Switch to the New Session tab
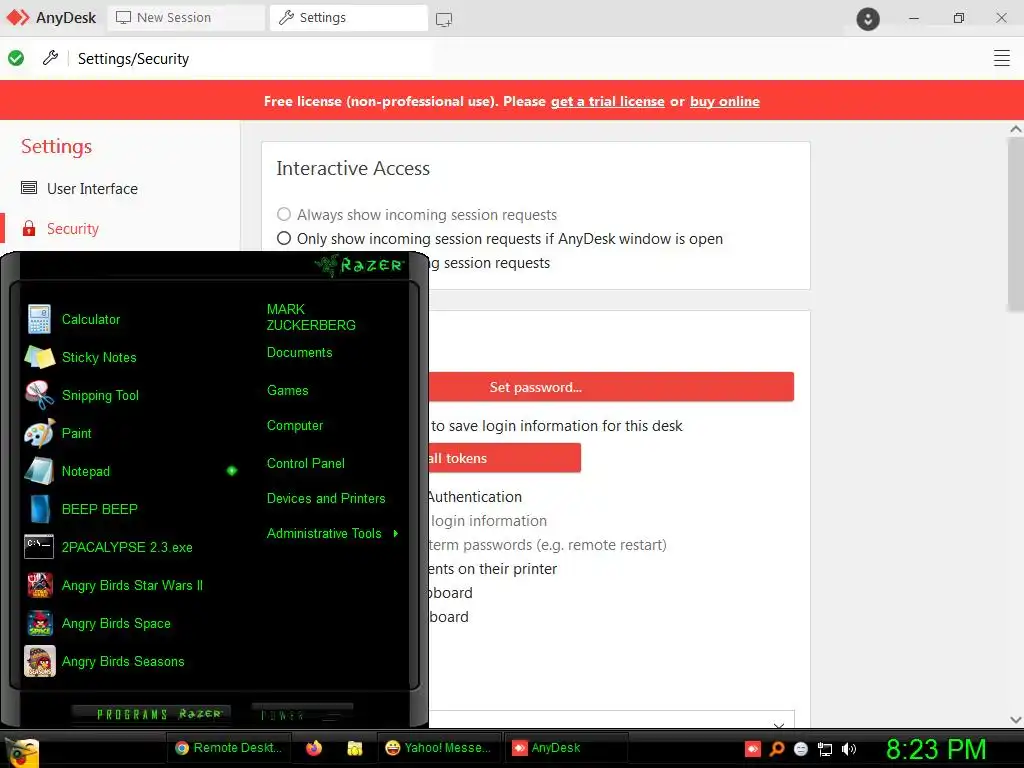The width and height of the screenshot is (1024, 768). [x=186, y=18]
